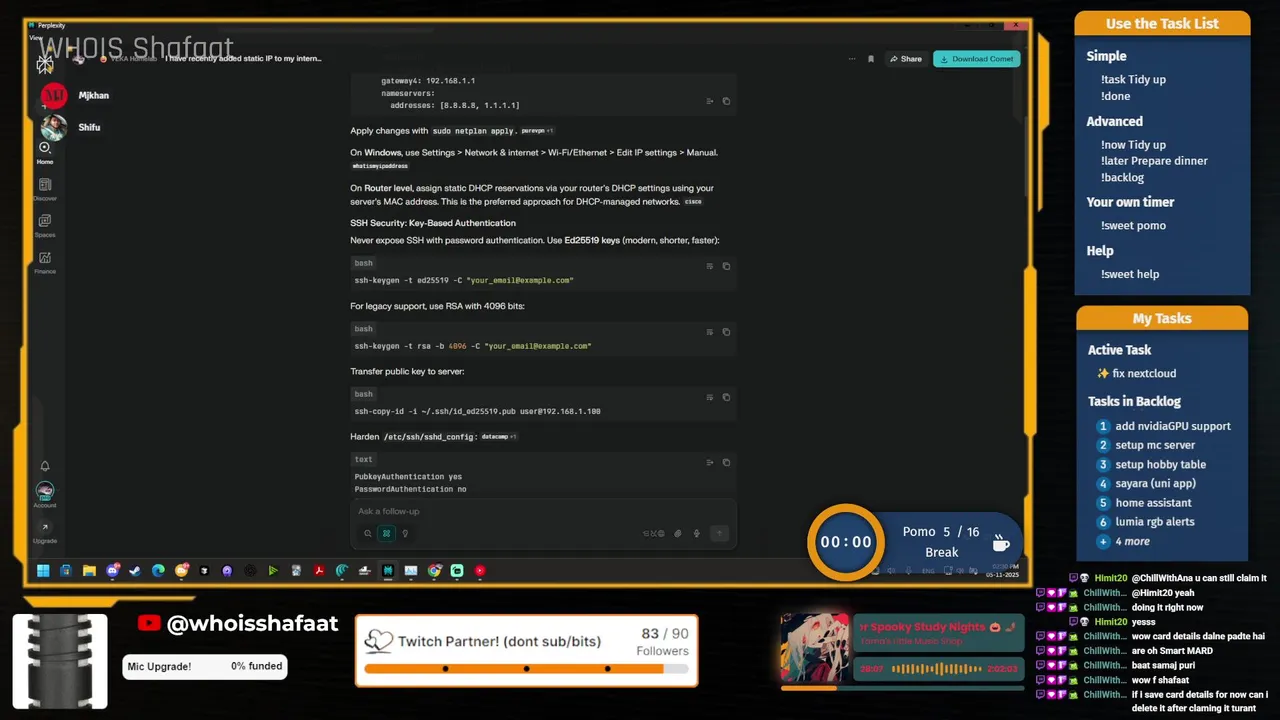Open notifications bell in sidebar
The image size is (1280, 720).
pos(45,466)
